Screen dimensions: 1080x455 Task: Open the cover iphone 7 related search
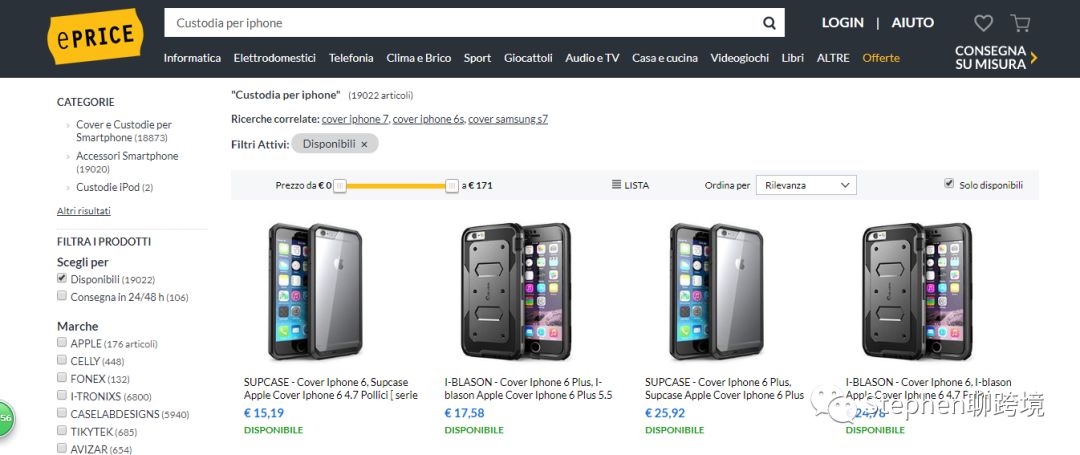pos(355,119)
